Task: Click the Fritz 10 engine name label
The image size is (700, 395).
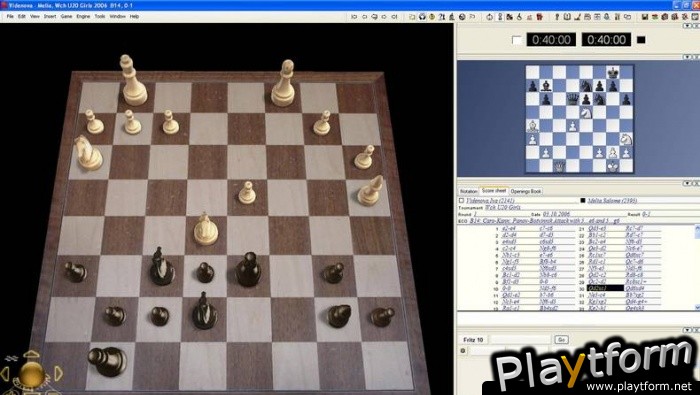Action: [473, 340]
